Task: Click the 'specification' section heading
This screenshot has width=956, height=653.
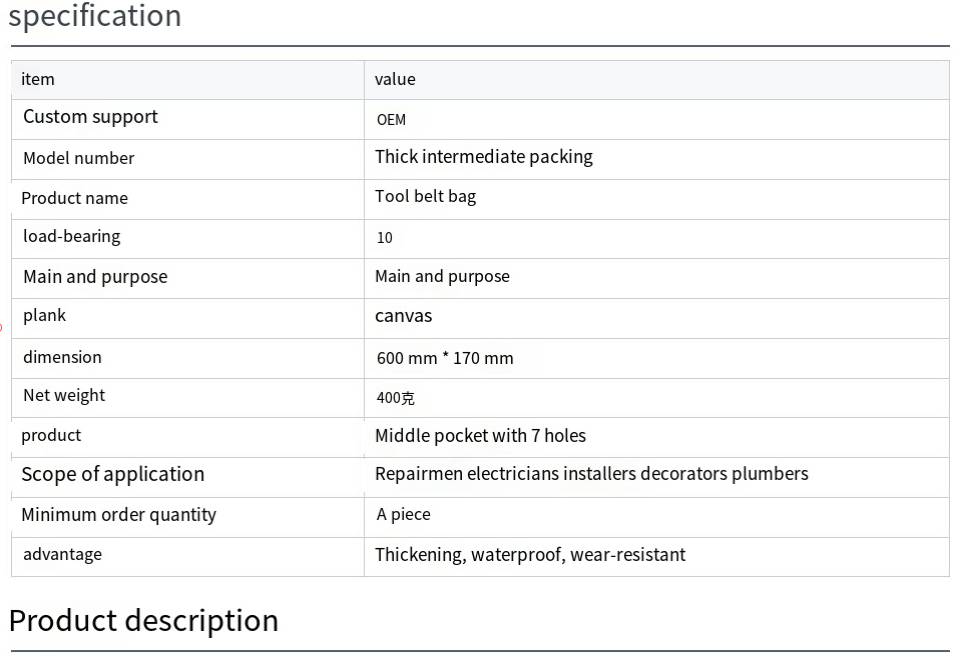Action: click(95, 15)
